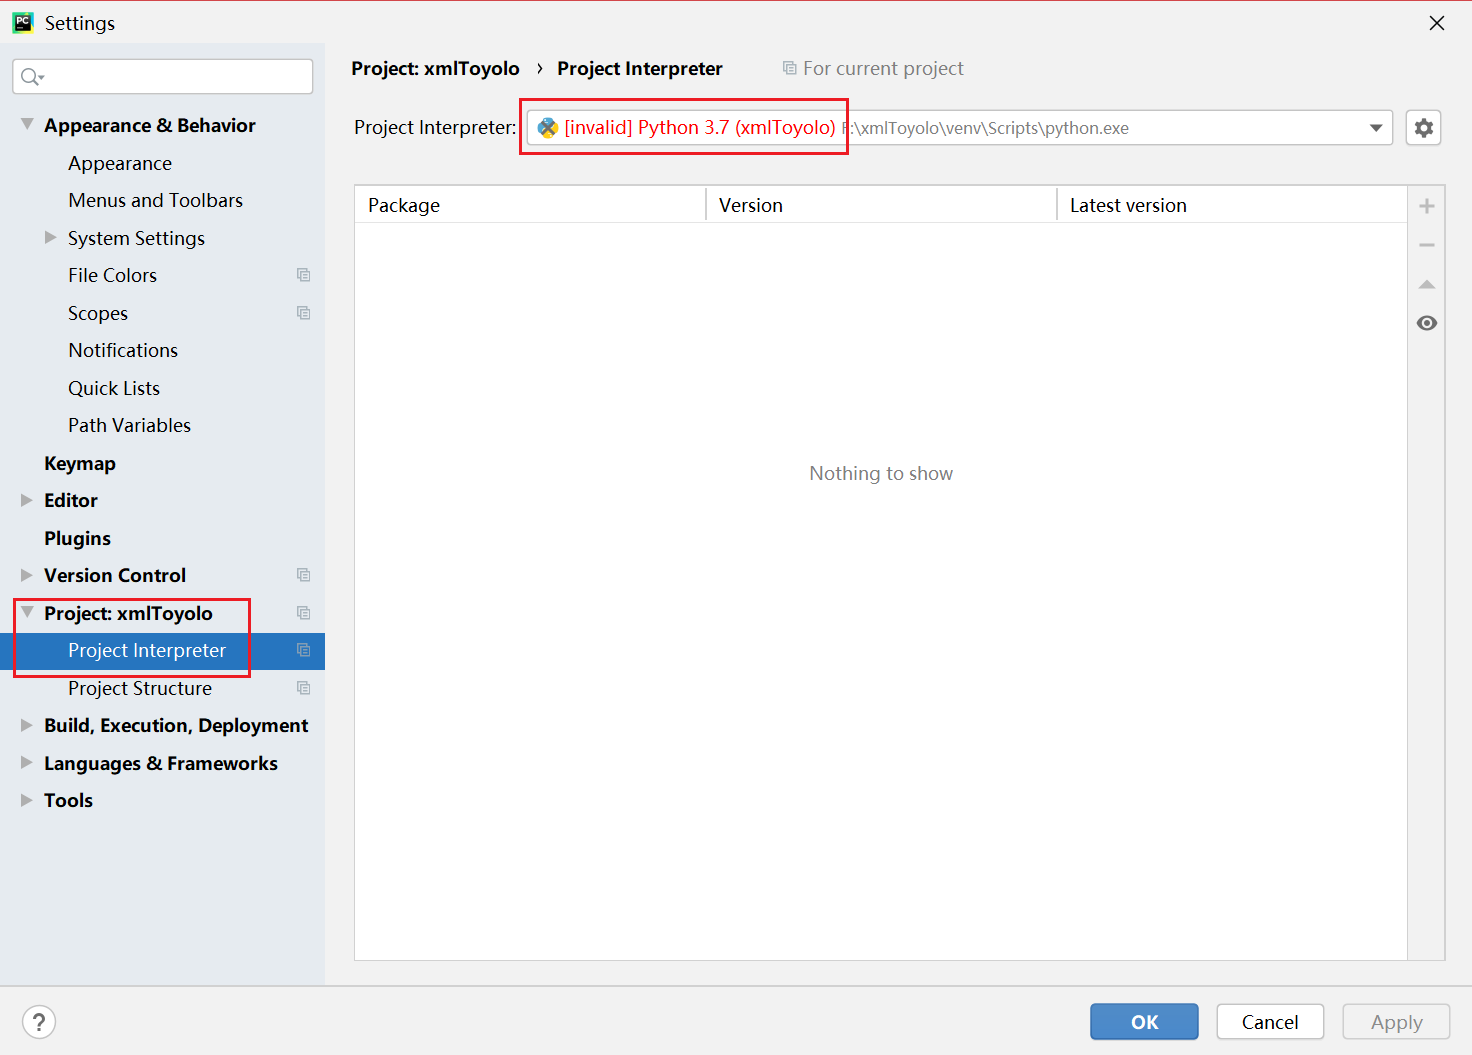Image resolution: width=1472 pixels, height=1055 pixels.
Task: Click the search magnifier icon
Action: [x=31, y=76]
